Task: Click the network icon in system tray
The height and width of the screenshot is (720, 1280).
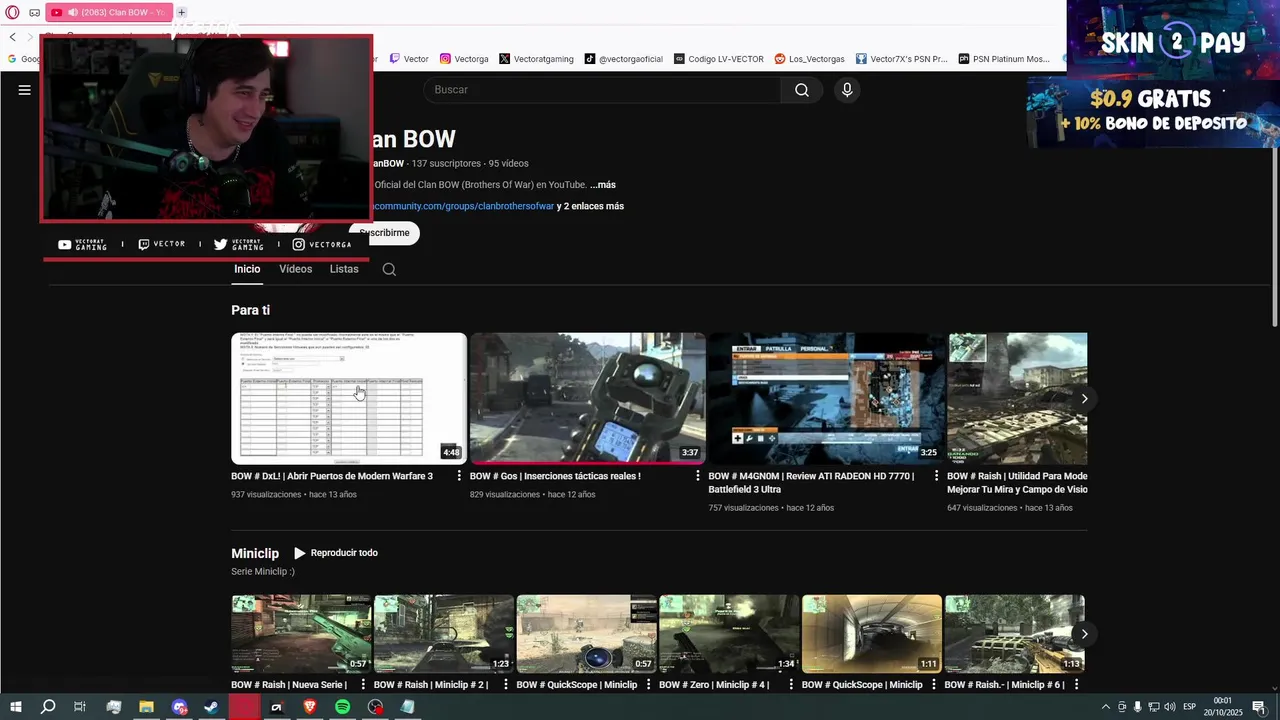Action: [x=1153, y=707]
